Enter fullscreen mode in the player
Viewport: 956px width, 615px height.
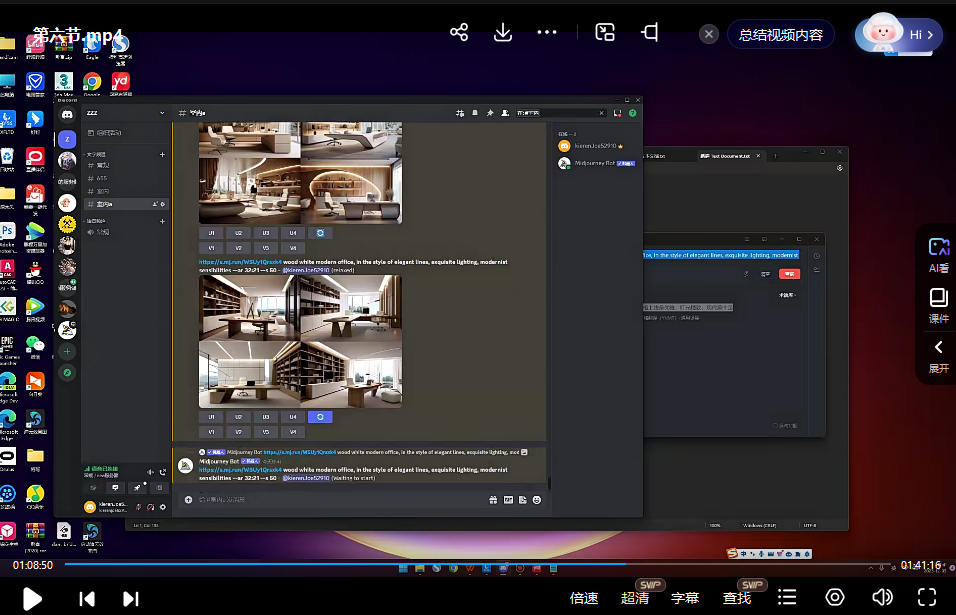point(927,597)
